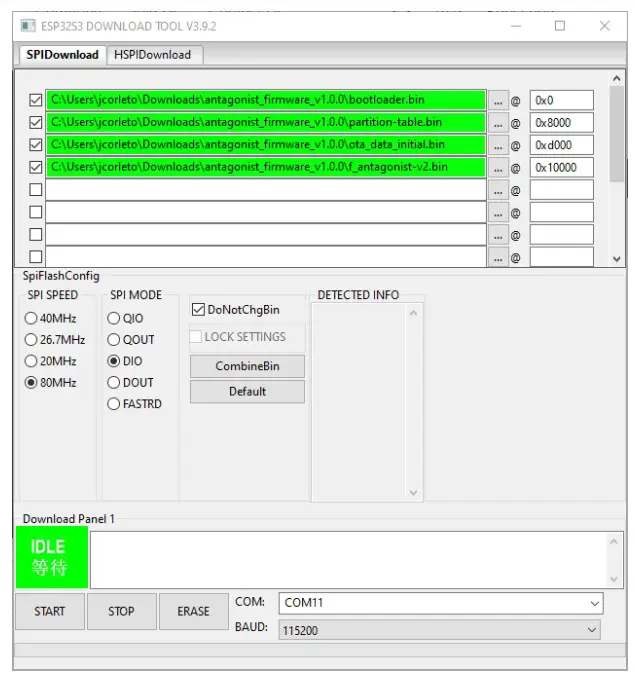
Task: Click the START button
Action: click(x=50, y=611)
